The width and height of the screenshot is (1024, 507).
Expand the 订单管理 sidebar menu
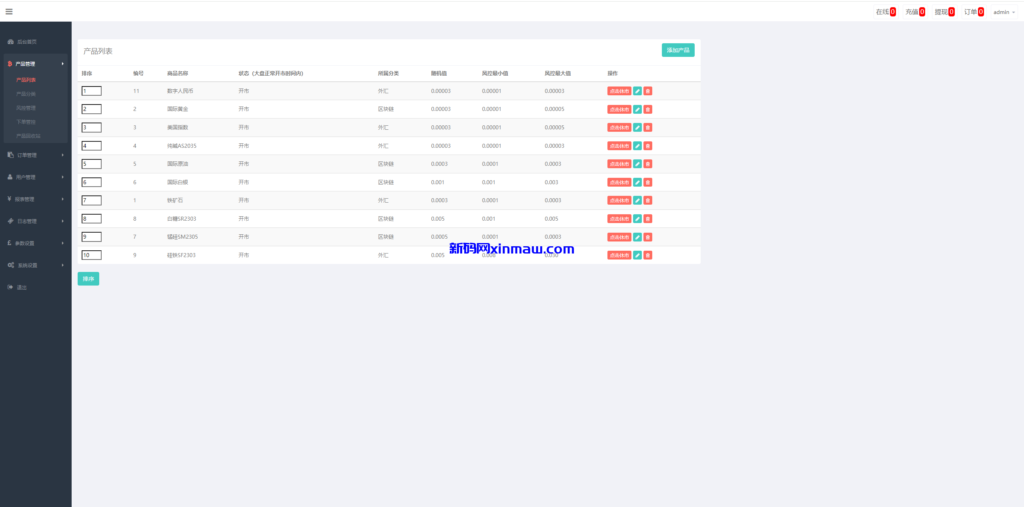click(35, 155)
